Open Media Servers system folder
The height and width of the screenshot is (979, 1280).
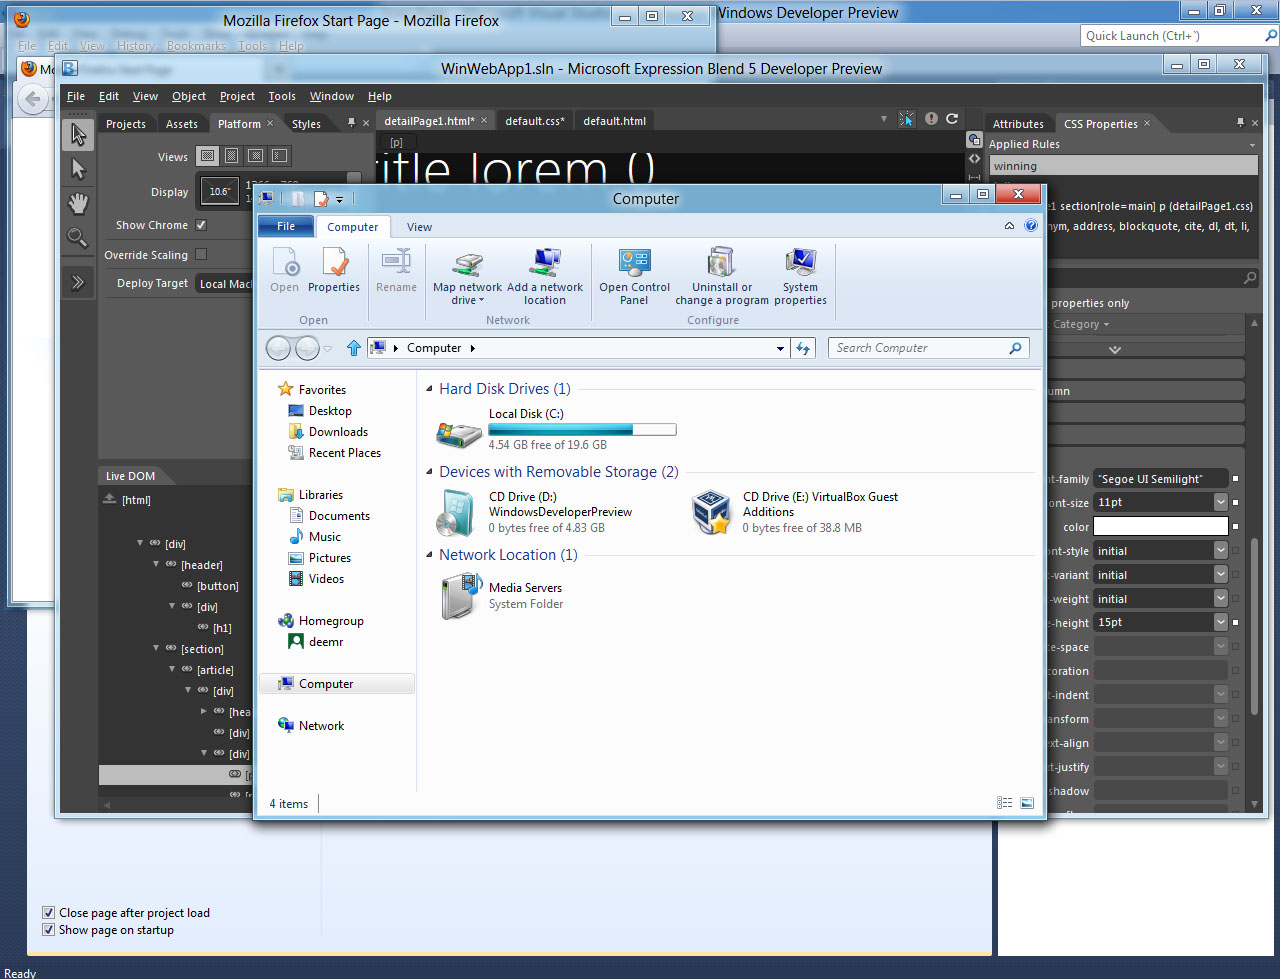click(502, 596)
